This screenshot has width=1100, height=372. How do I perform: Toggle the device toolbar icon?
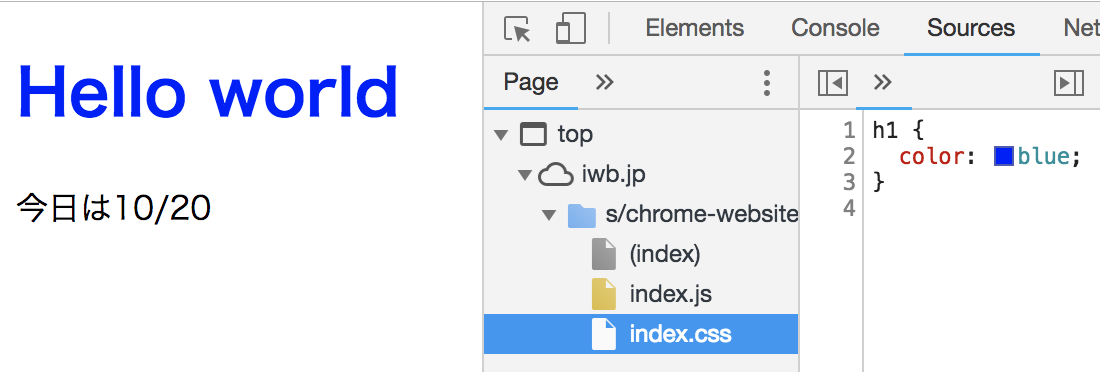point(570,29)
